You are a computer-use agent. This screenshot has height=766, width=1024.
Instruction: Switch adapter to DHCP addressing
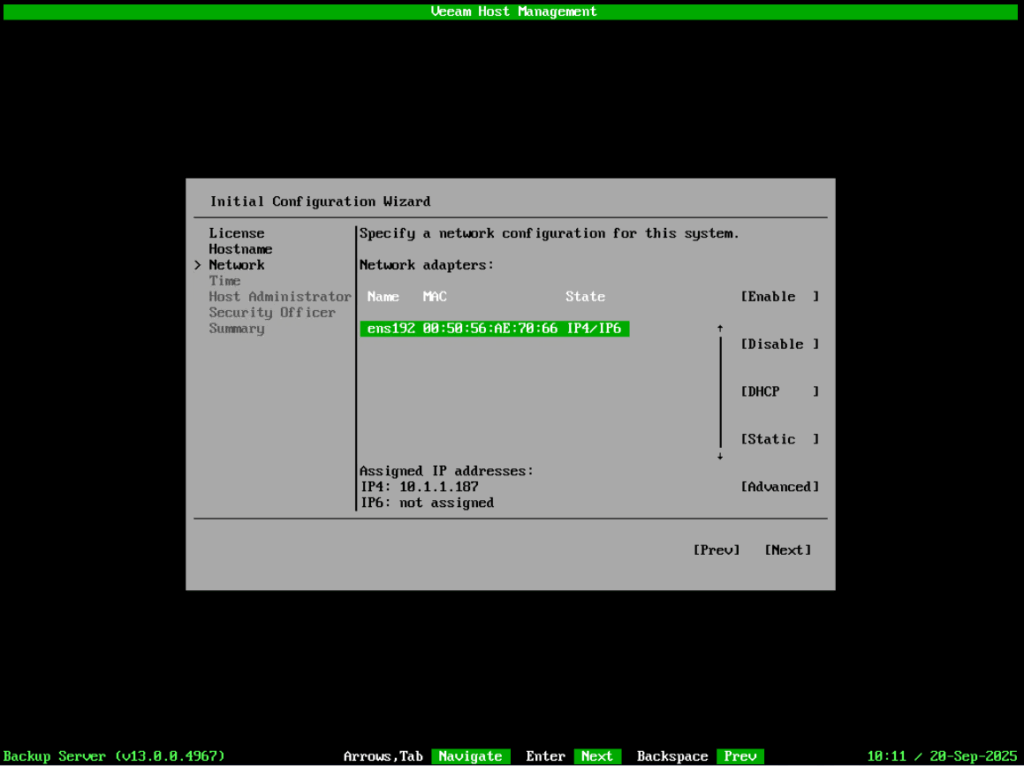[779, 392]
